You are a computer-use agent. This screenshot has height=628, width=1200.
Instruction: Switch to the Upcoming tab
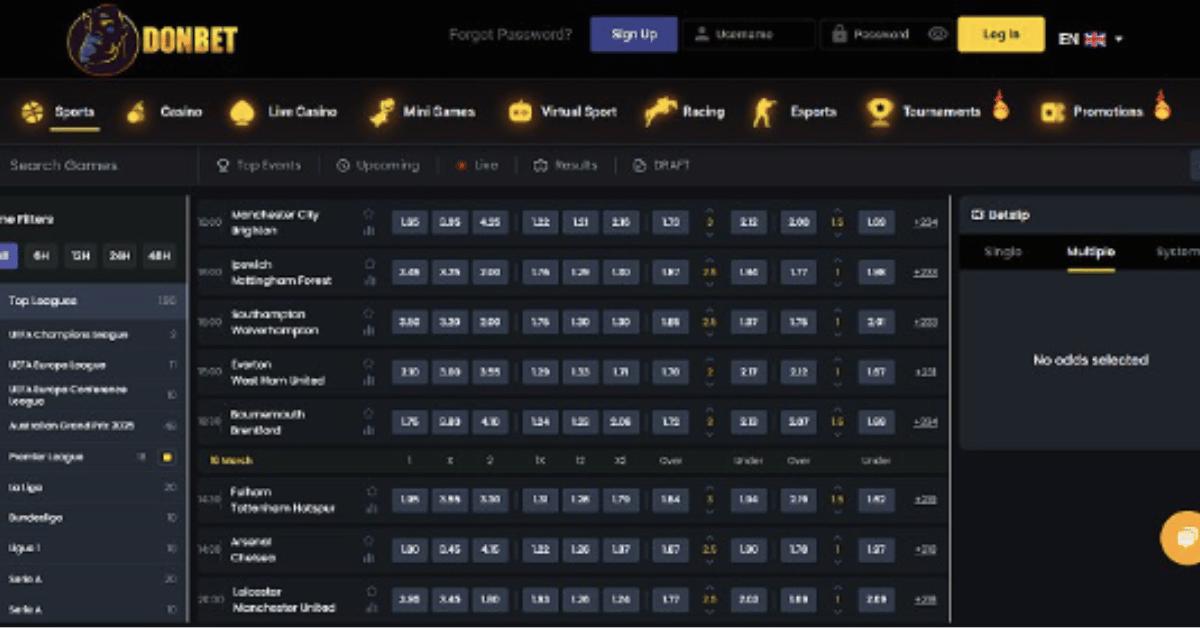click(378, 165)
